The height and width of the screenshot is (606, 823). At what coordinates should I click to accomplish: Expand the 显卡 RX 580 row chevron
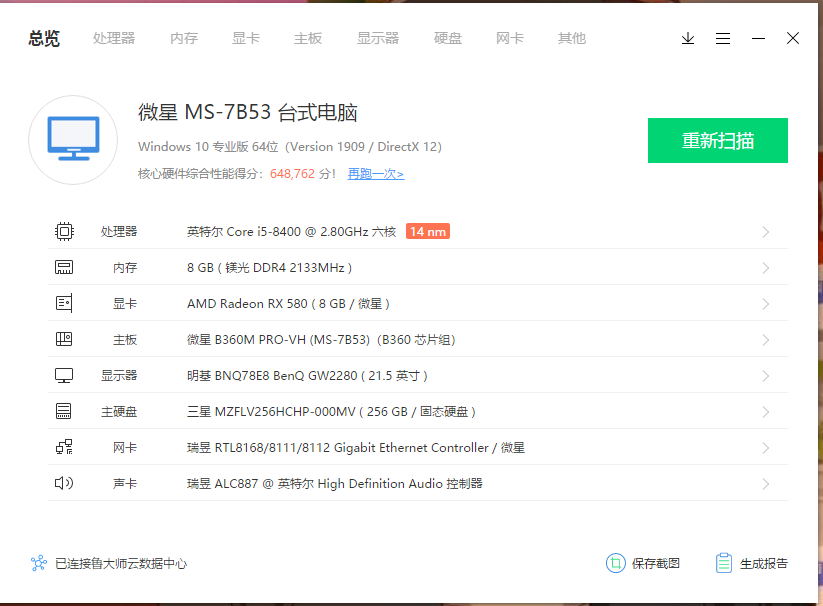coord(766,304)
